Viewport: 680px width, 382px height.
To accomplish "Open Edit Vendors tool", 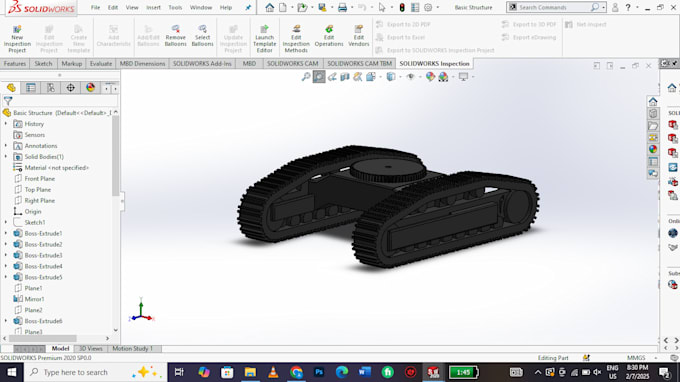I will [x=359, y=36].
